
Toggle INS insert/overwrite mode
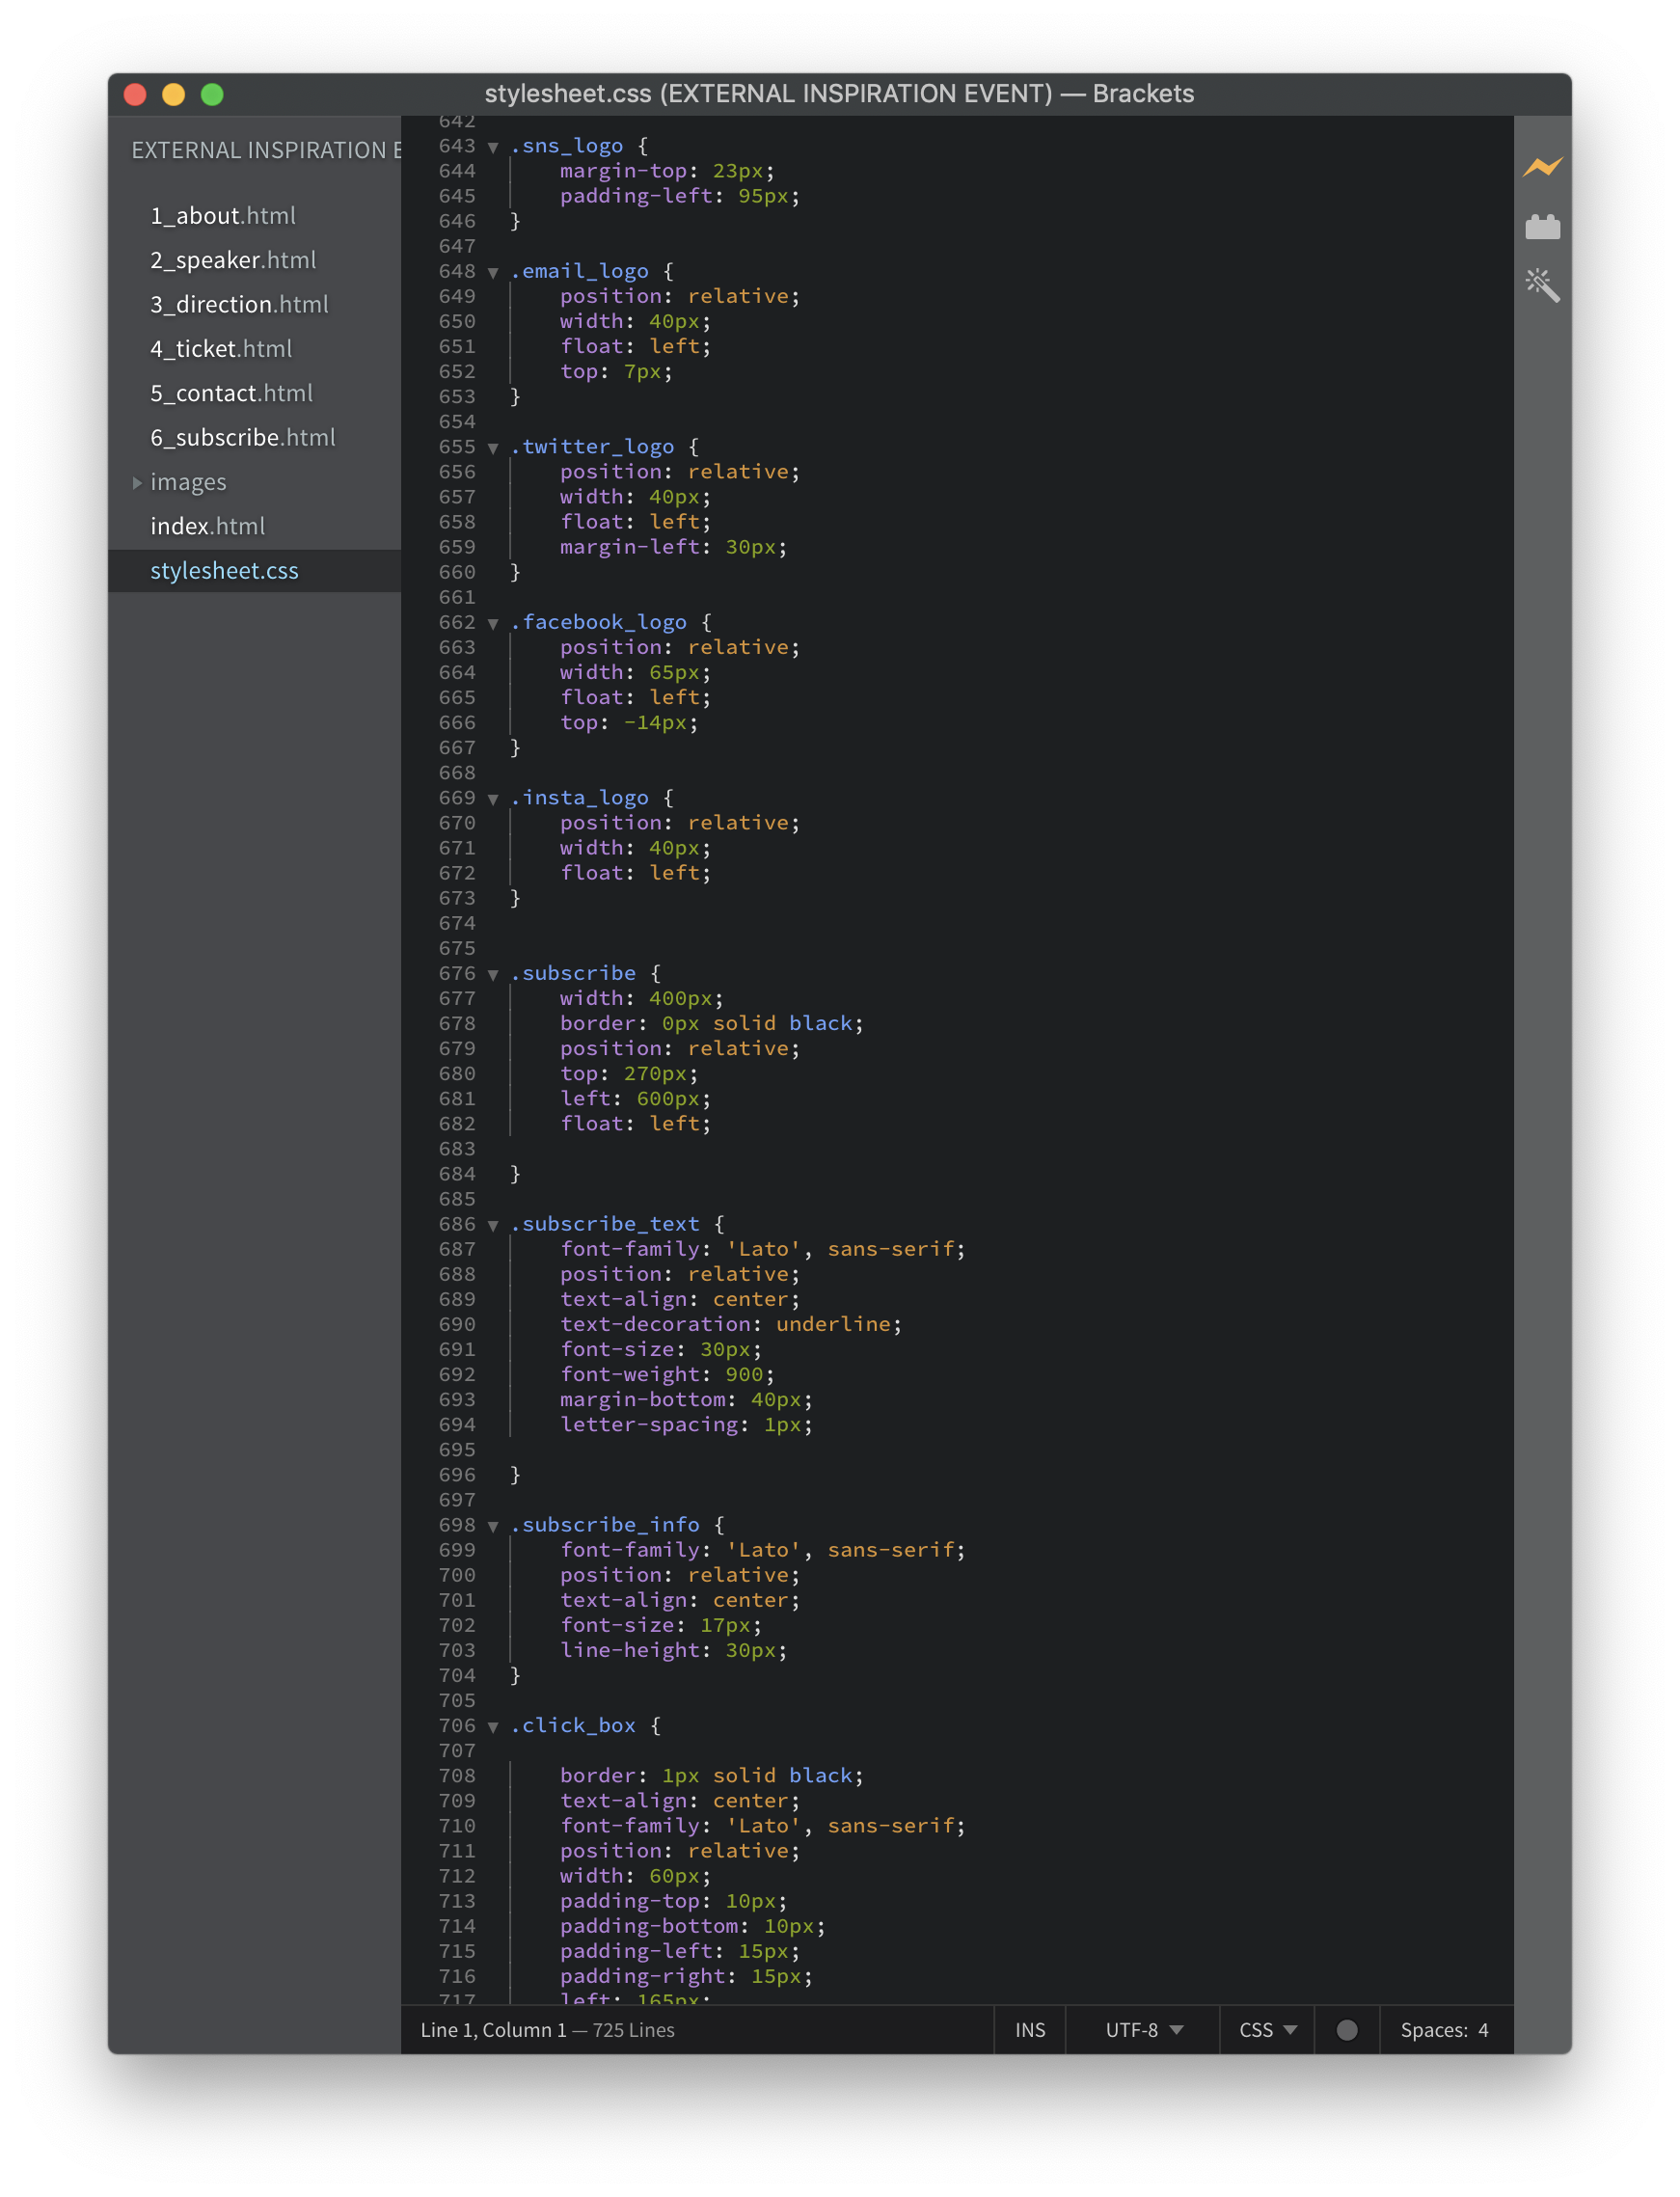click(x=1029, y=2029)
